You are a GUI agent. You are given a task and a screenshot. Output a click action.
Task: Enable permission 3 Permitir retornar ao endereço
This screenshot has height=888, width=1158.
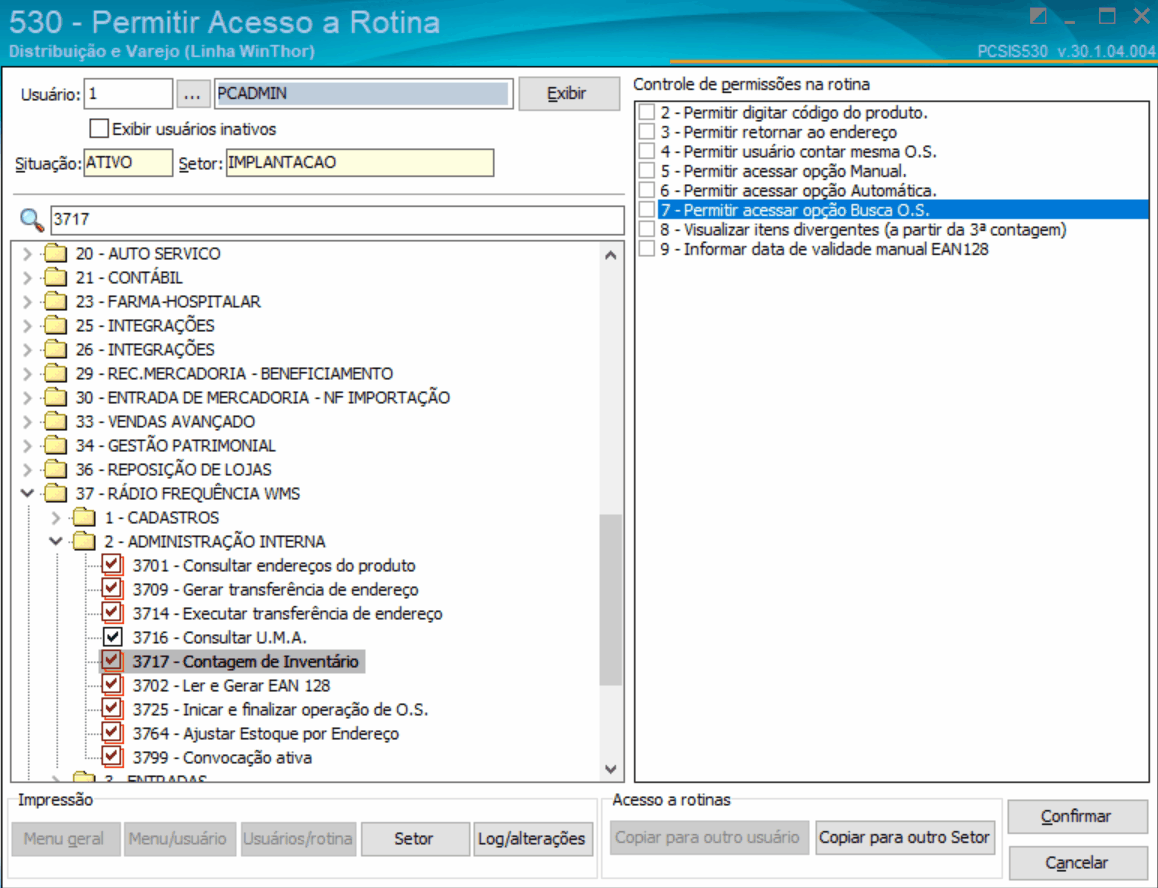647,132
